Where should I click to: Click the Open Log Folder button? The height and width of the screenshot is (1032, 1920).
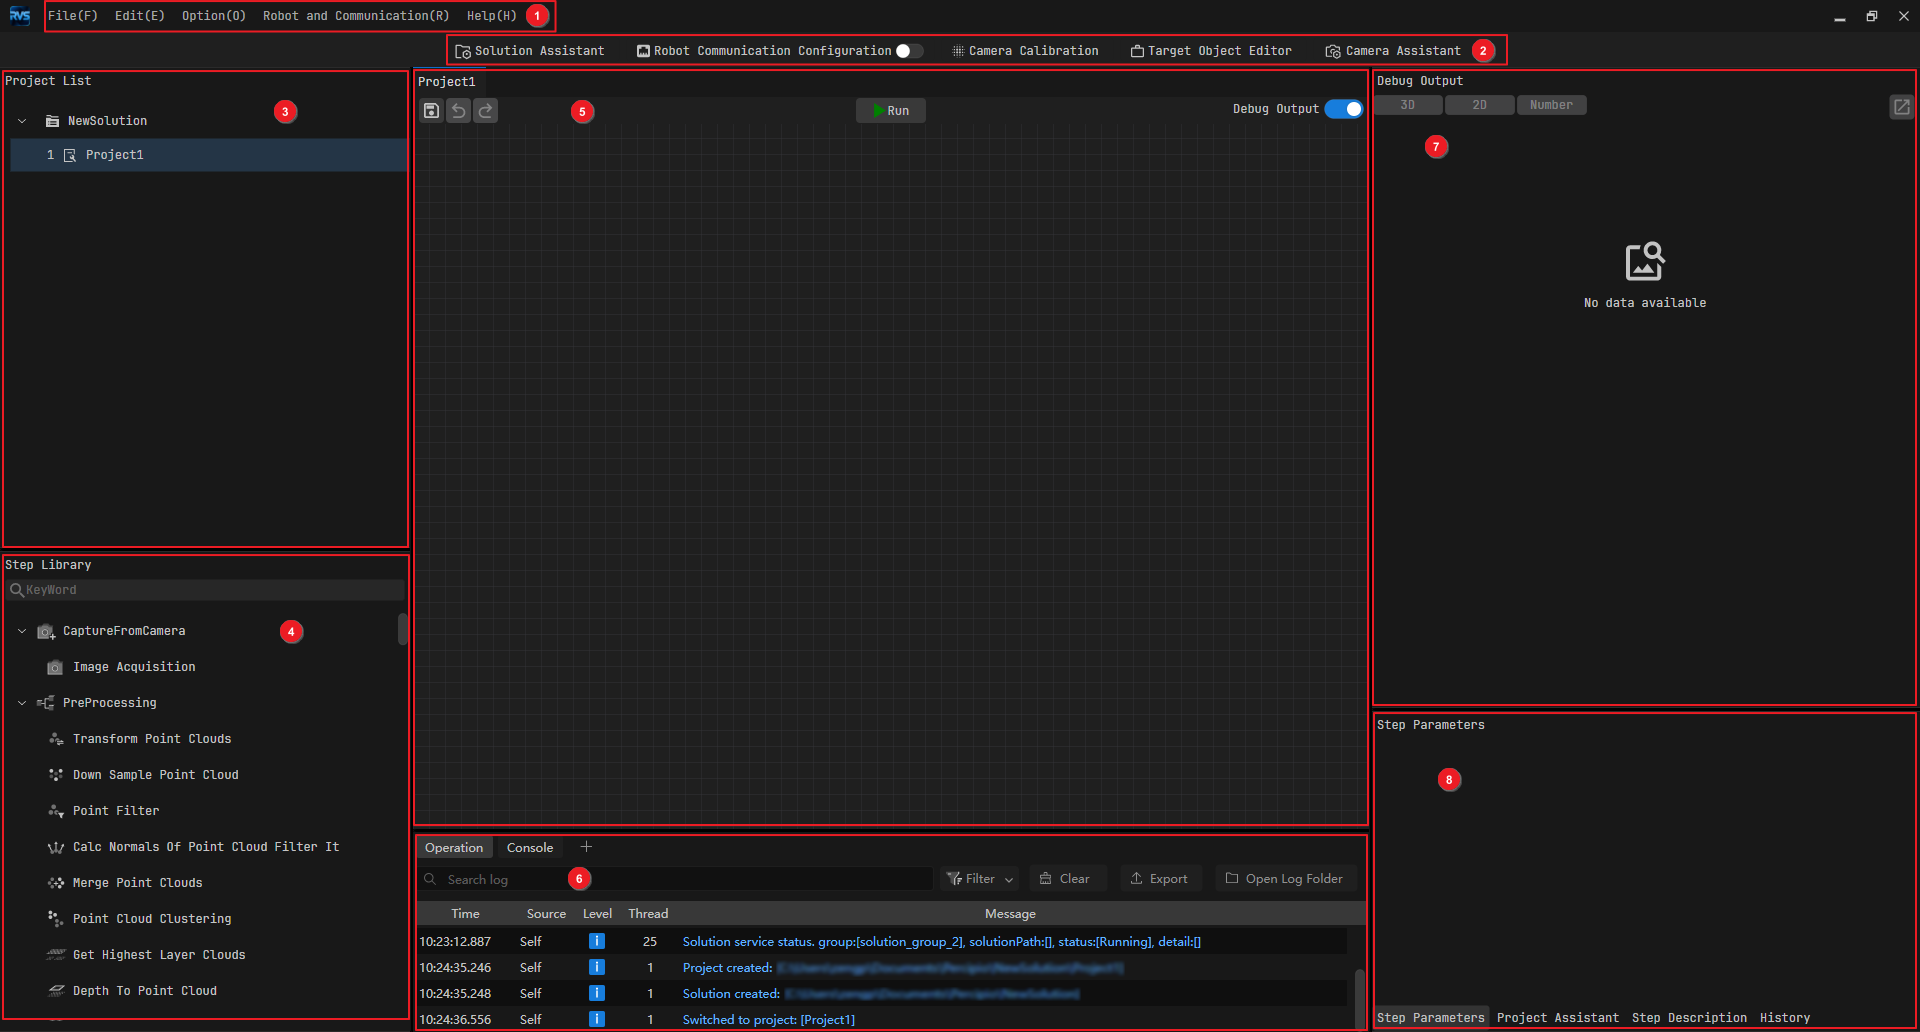pyautogui.click(x=1285, y=879)
